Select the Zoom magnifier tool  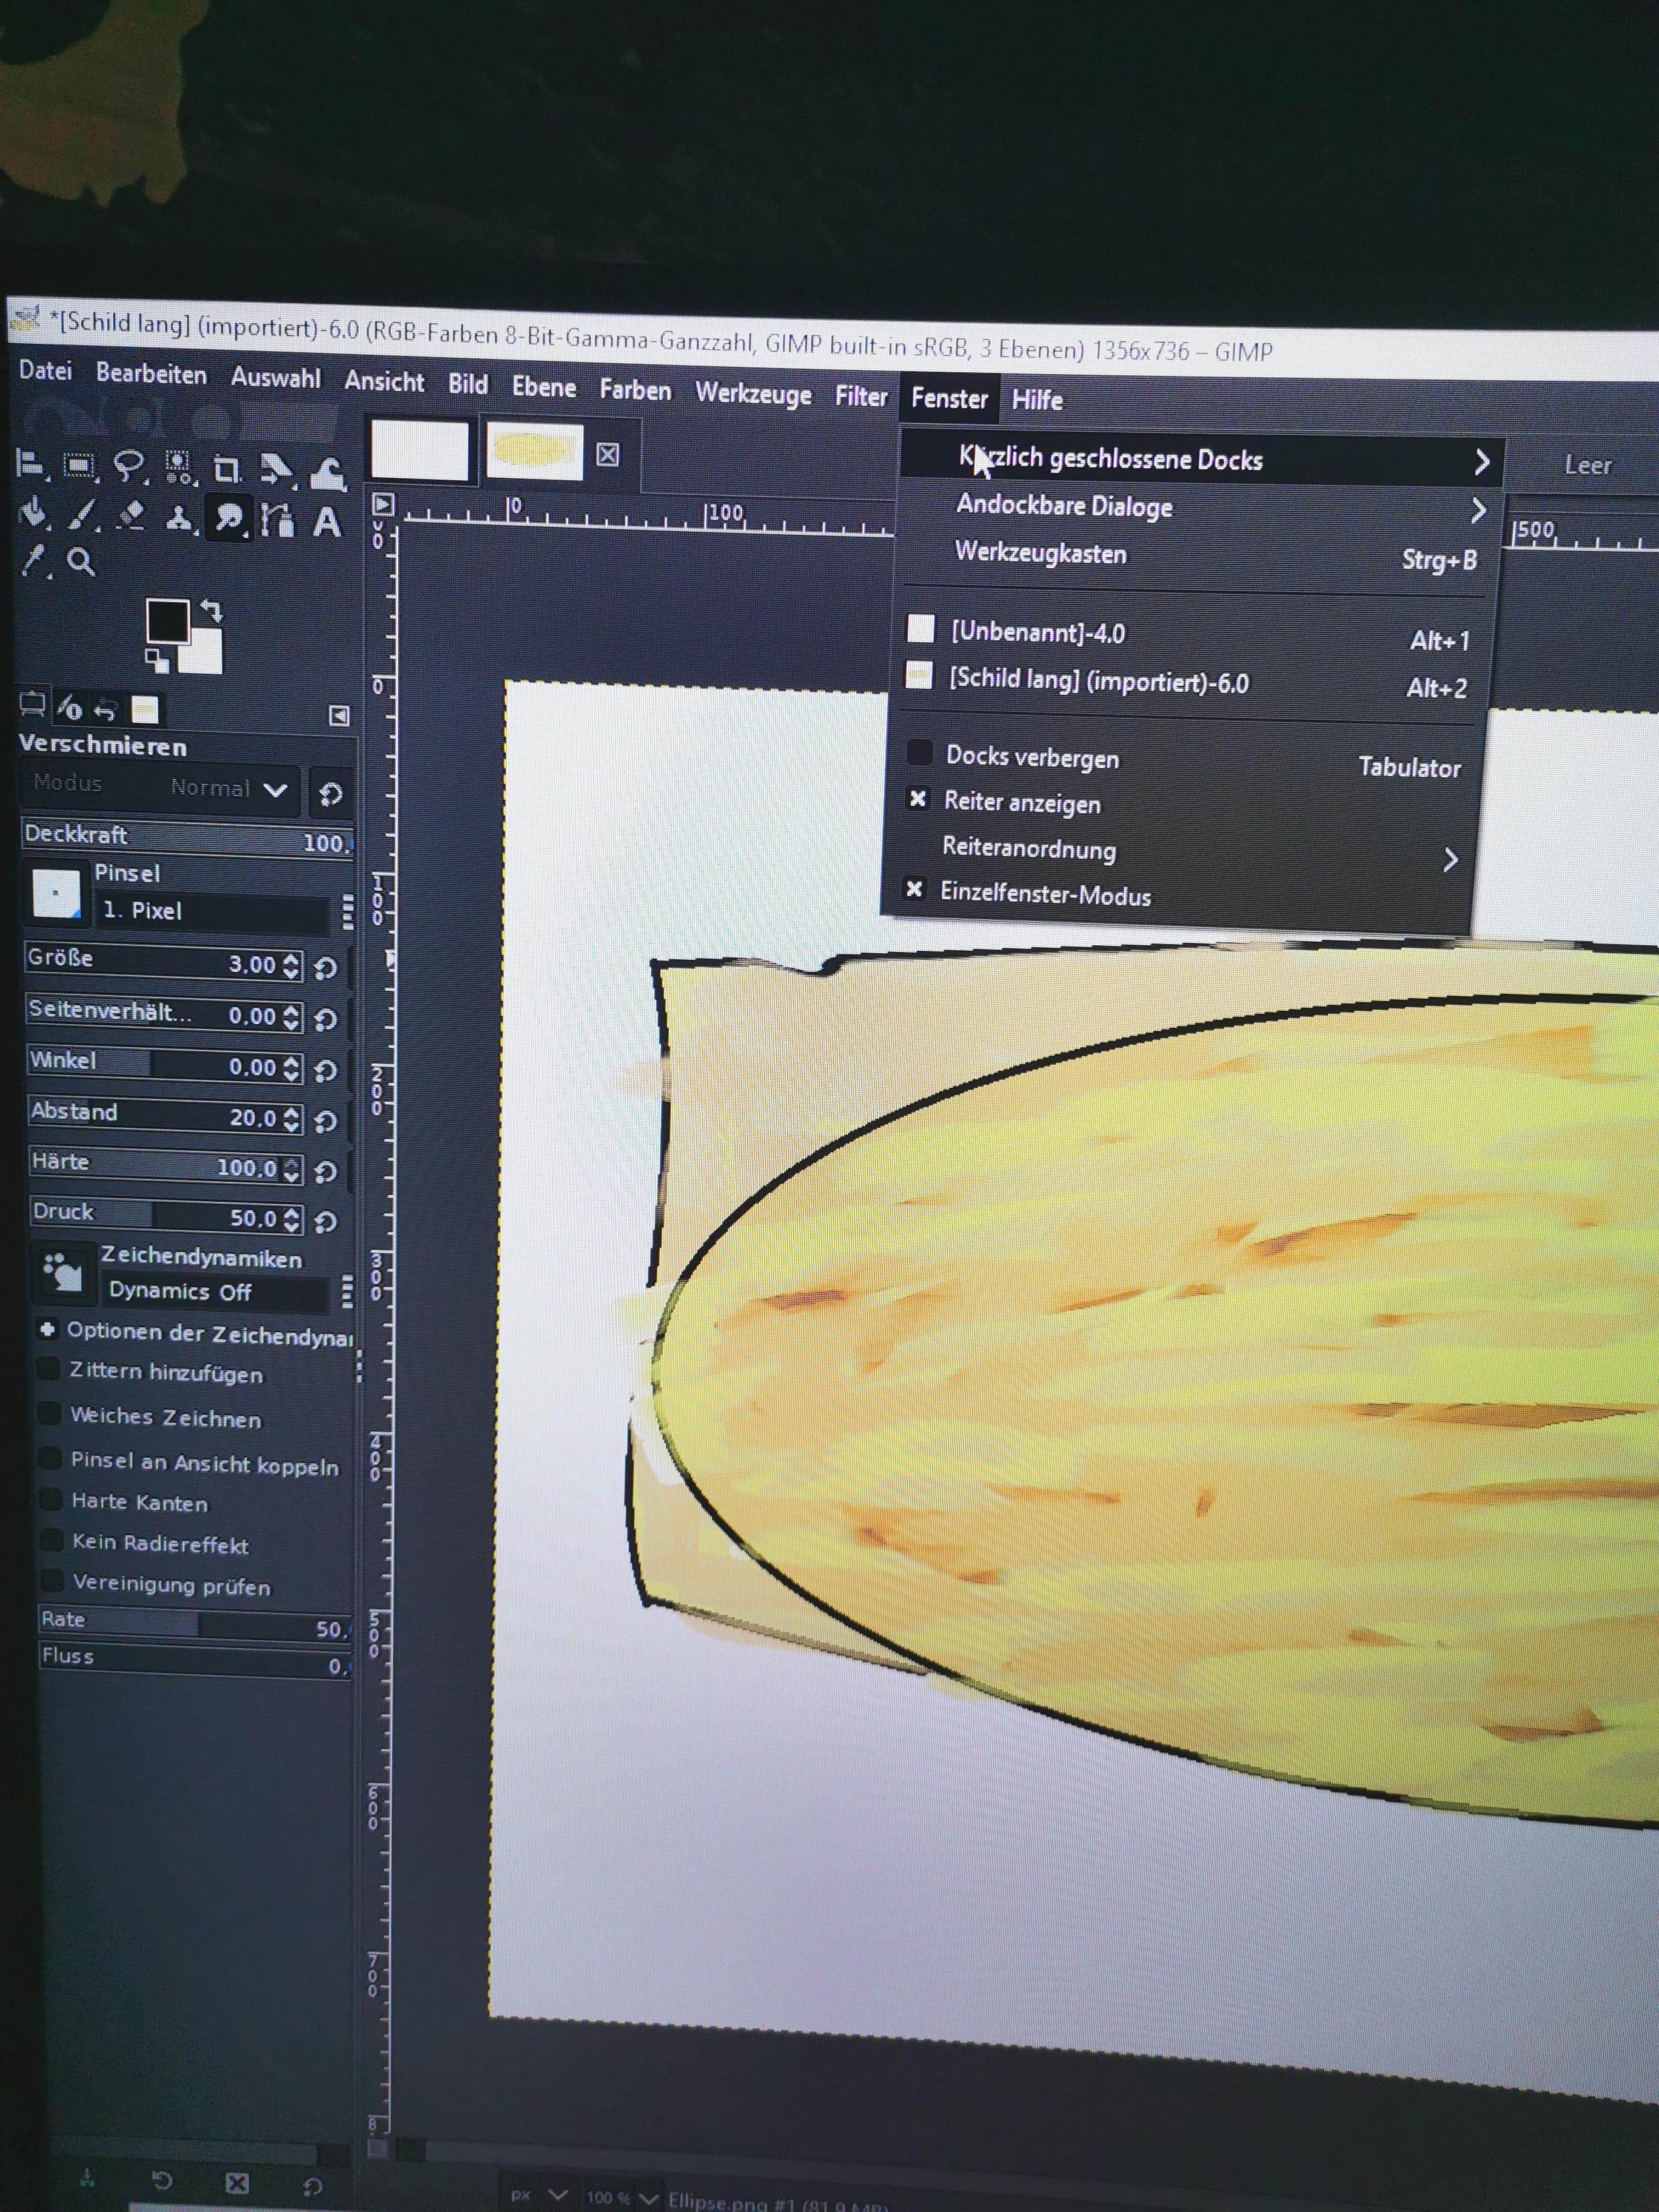[82, 562]
